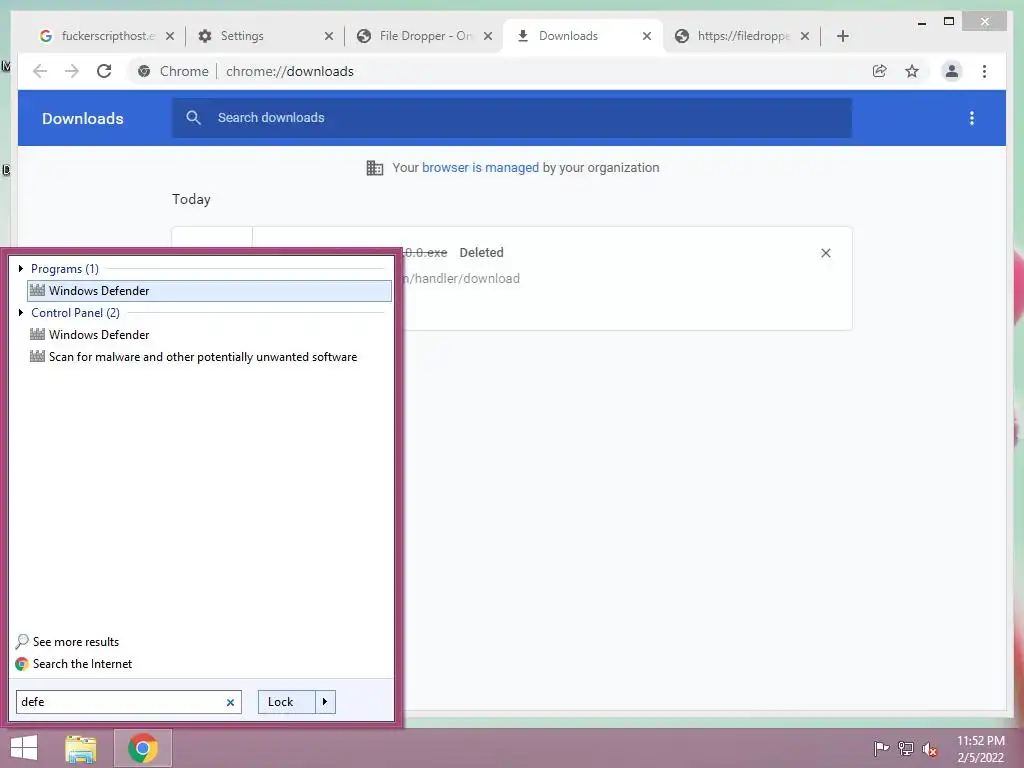The width and height of the screenshot is (1024, 768).
Task: Open the browser is managed link
Action: click(480, 168)
